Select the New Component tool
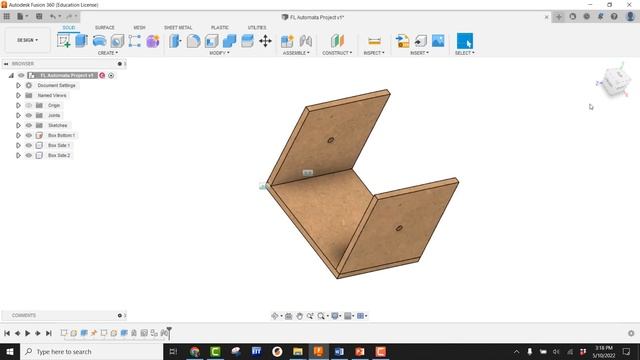 pyautogui.click(x=287, y=41)
